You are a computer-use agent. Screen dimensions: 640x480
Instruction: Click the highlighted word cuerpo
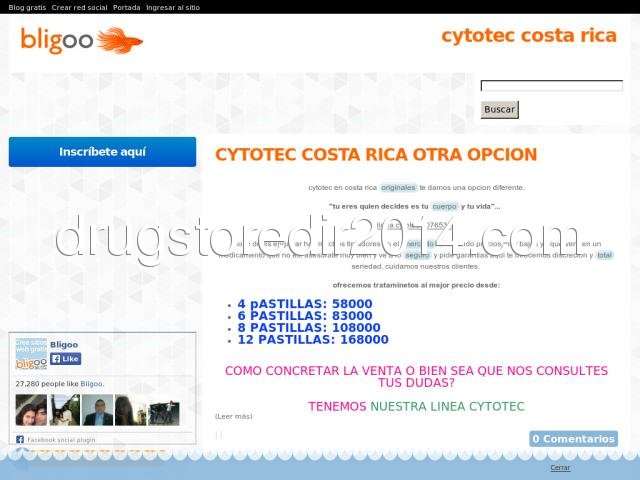click(444, 207)
